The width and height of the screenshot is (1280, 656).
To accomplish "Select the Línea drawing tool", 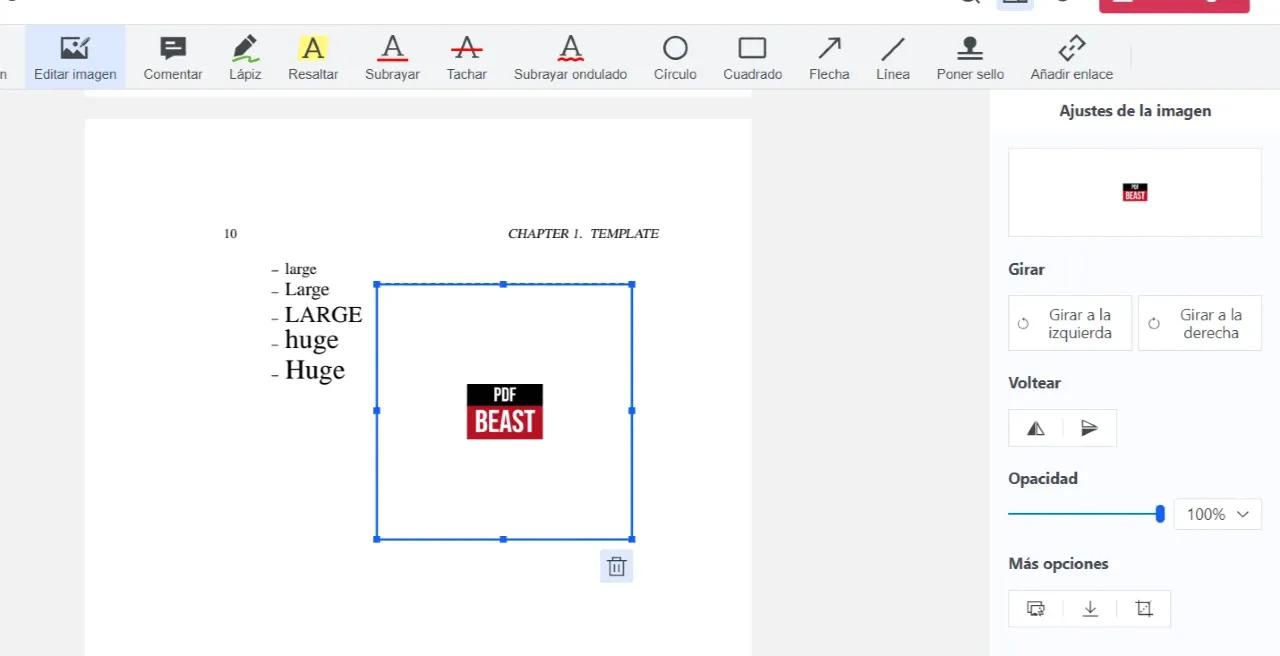I will [x=893, y=58].
